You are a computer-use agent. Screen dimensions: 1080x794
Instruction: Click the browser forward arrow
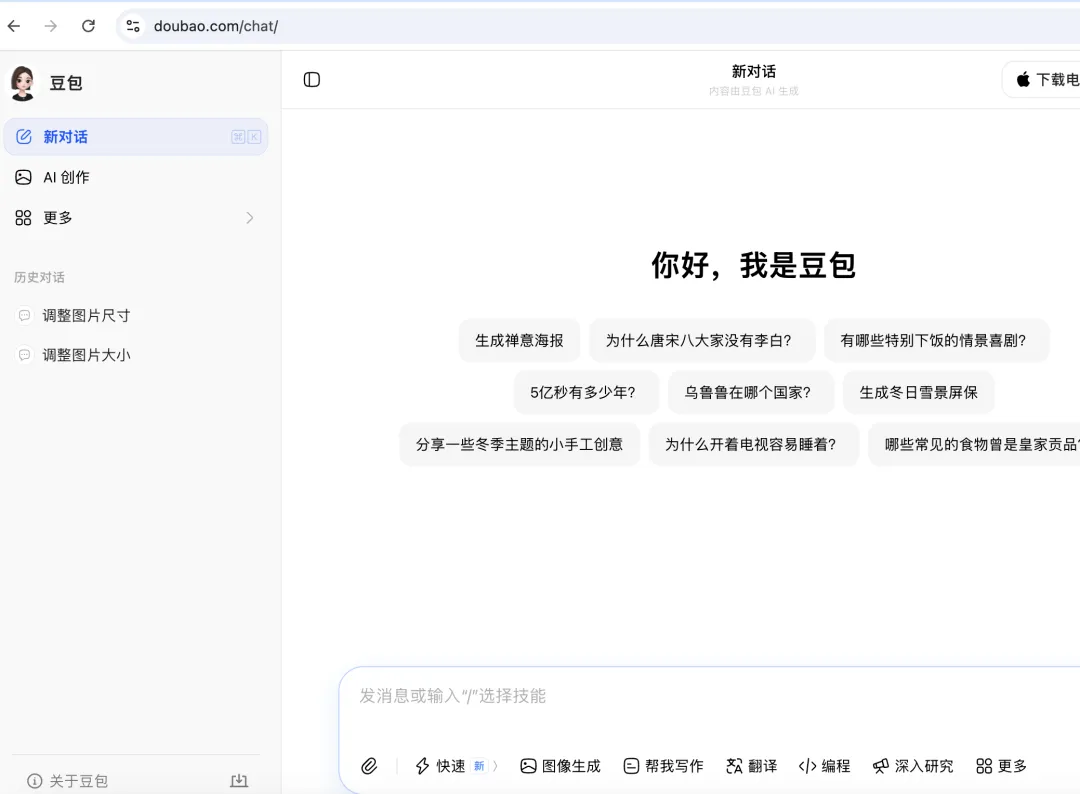coord(51,26)
